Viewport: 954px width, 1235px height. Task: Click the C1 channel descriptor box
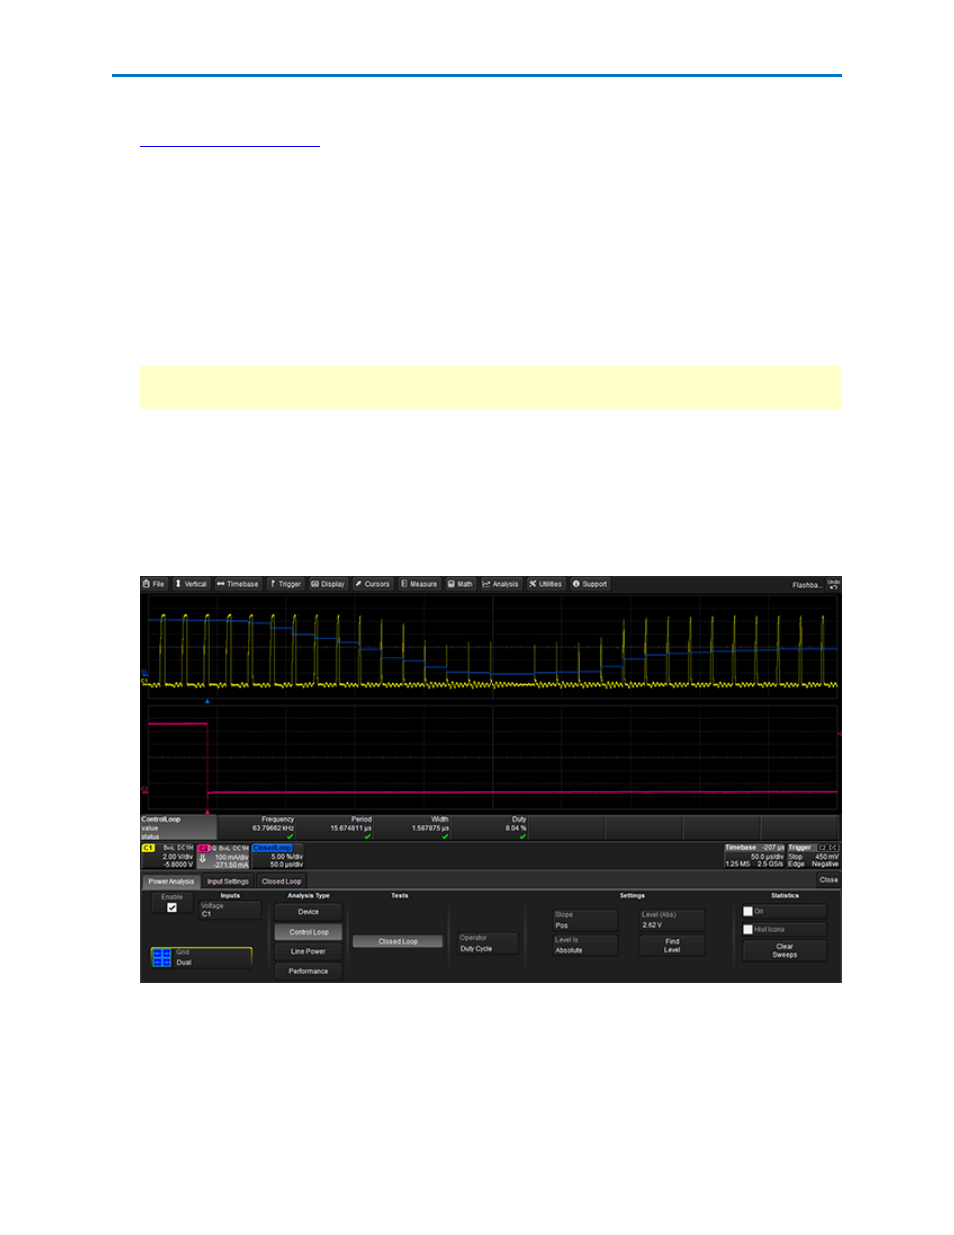pyautogui.click(x=168, y=856)
